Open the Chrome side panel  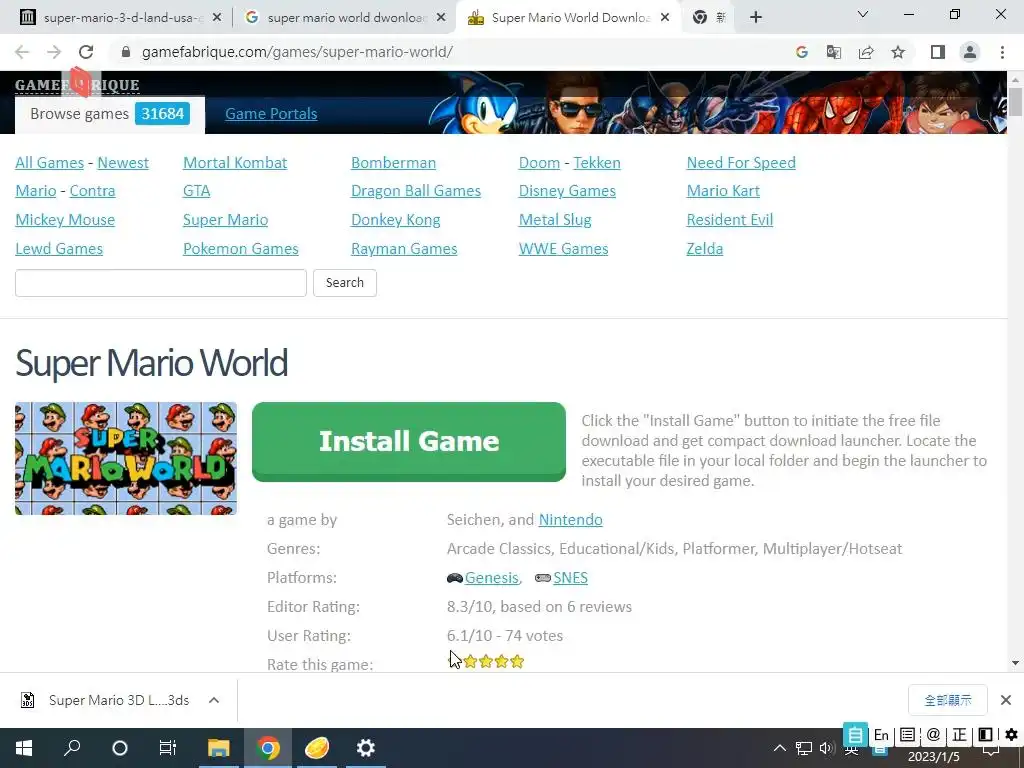click(938, 52)
